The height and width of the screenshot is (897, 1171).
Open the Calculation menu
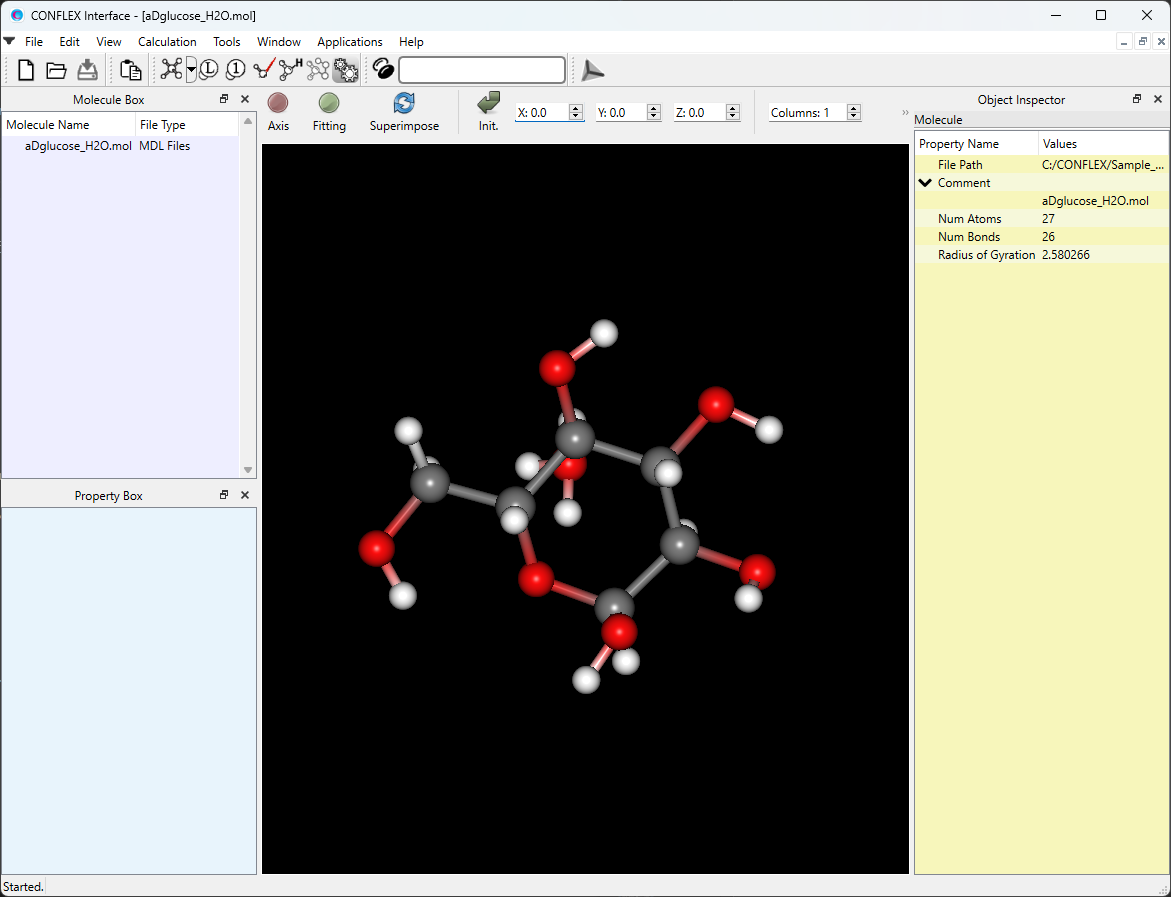tap(167, 42)
